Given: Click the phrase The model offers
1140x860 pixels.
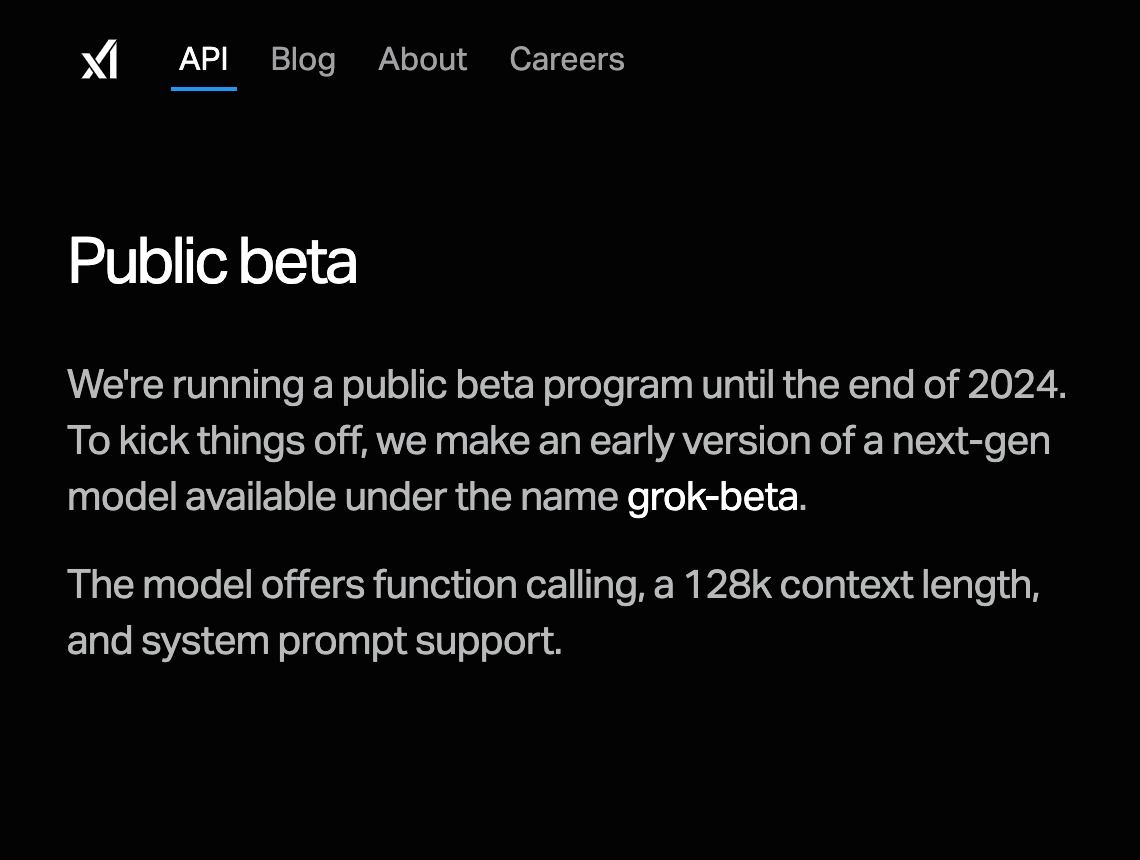Looking at the screenshot, I should pyautogui.click(x=215, y=585).
